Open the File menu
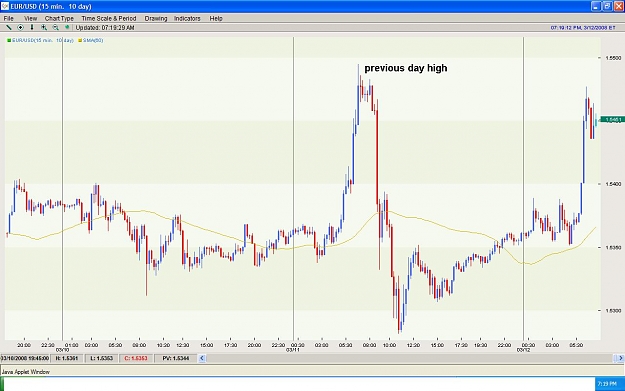Image resolution: width=625 pixels, height=391 pixels. [x=8, y=18]
